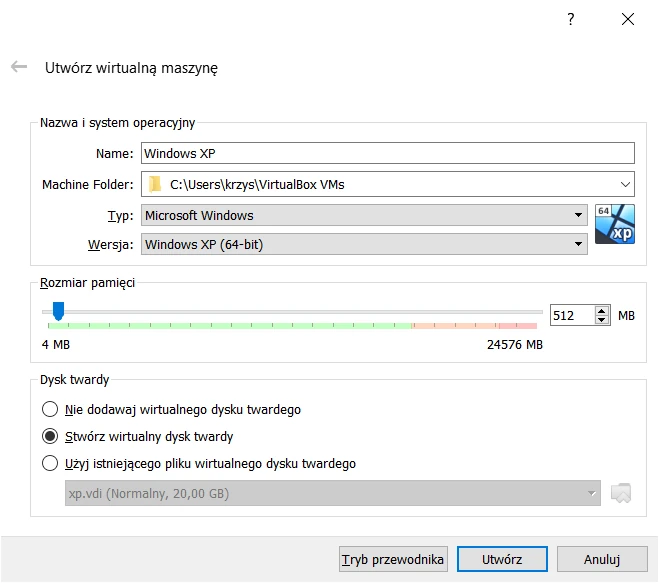Image resolution: width=659 pixels, height=583 pixels.
Task: Click the 'Anuluj' button
Action: pyautogui.click(x=602, y=559)
